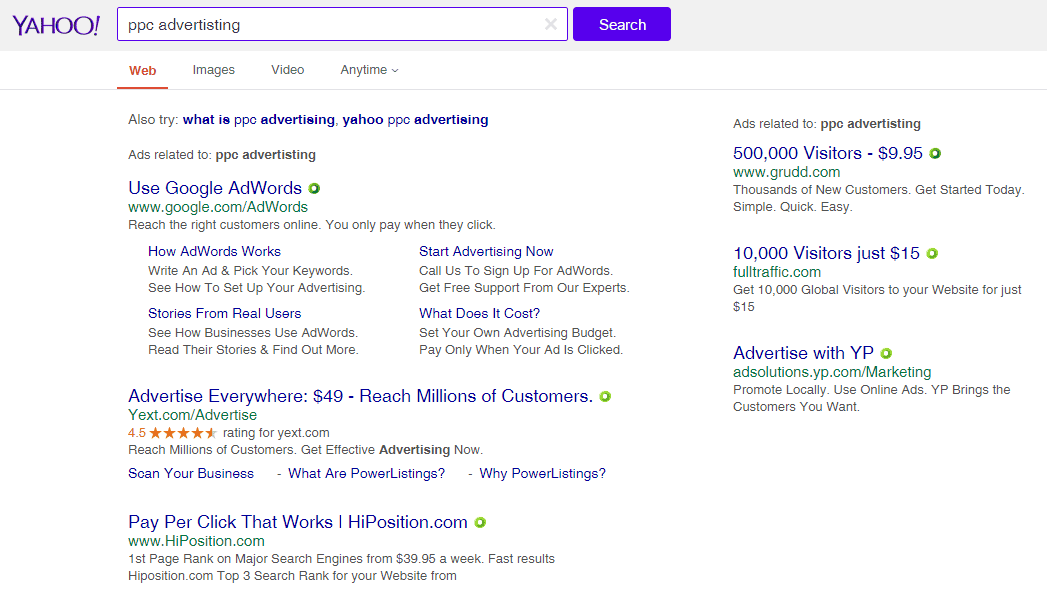Switch to the Video tab
The width and height of the screenshot is (1047, 613).
pyautogui.click(x=288, y=70)
